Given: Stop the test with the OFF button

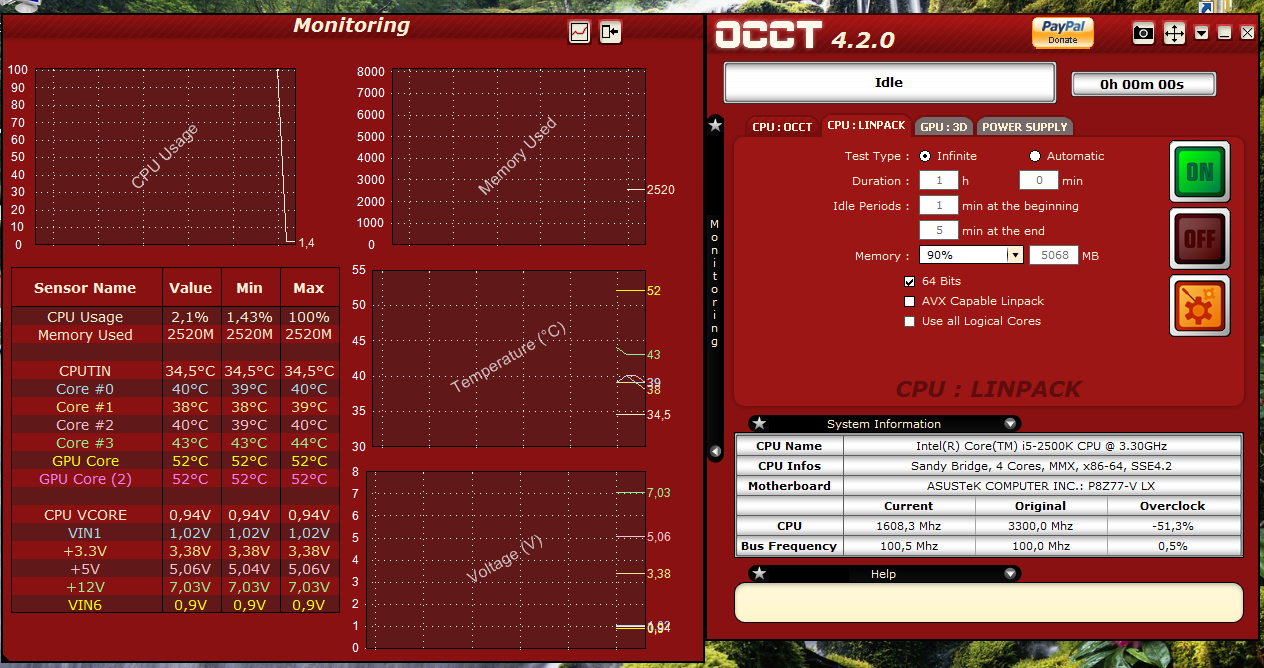Looking at the screenshot, I should (x=1200, y=239).
